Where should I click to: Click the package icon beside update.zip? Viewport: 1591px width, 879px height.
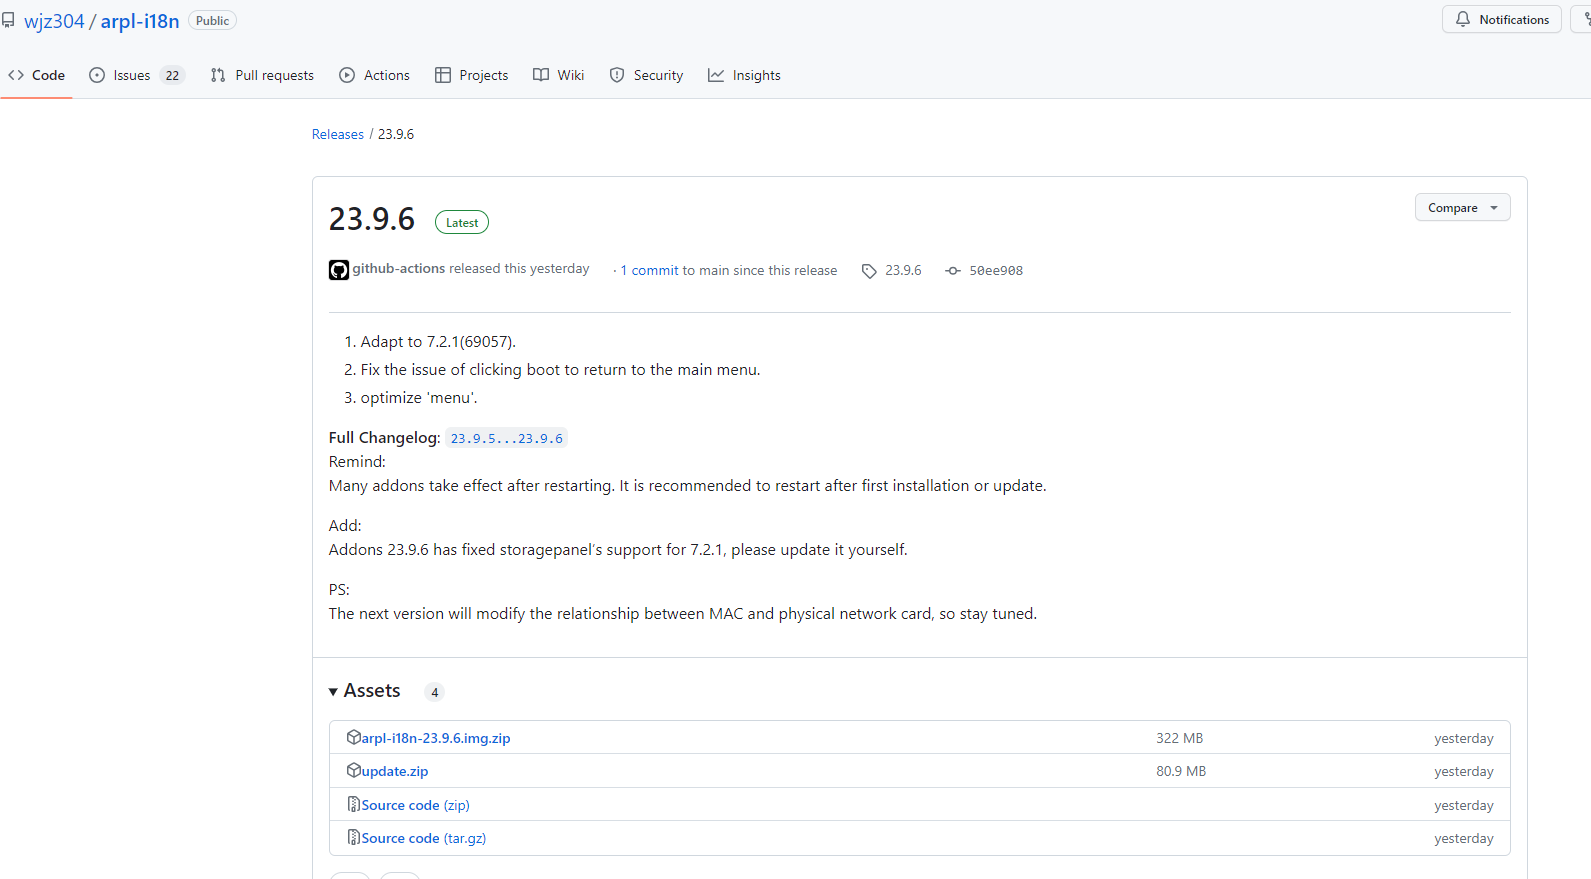354,770
